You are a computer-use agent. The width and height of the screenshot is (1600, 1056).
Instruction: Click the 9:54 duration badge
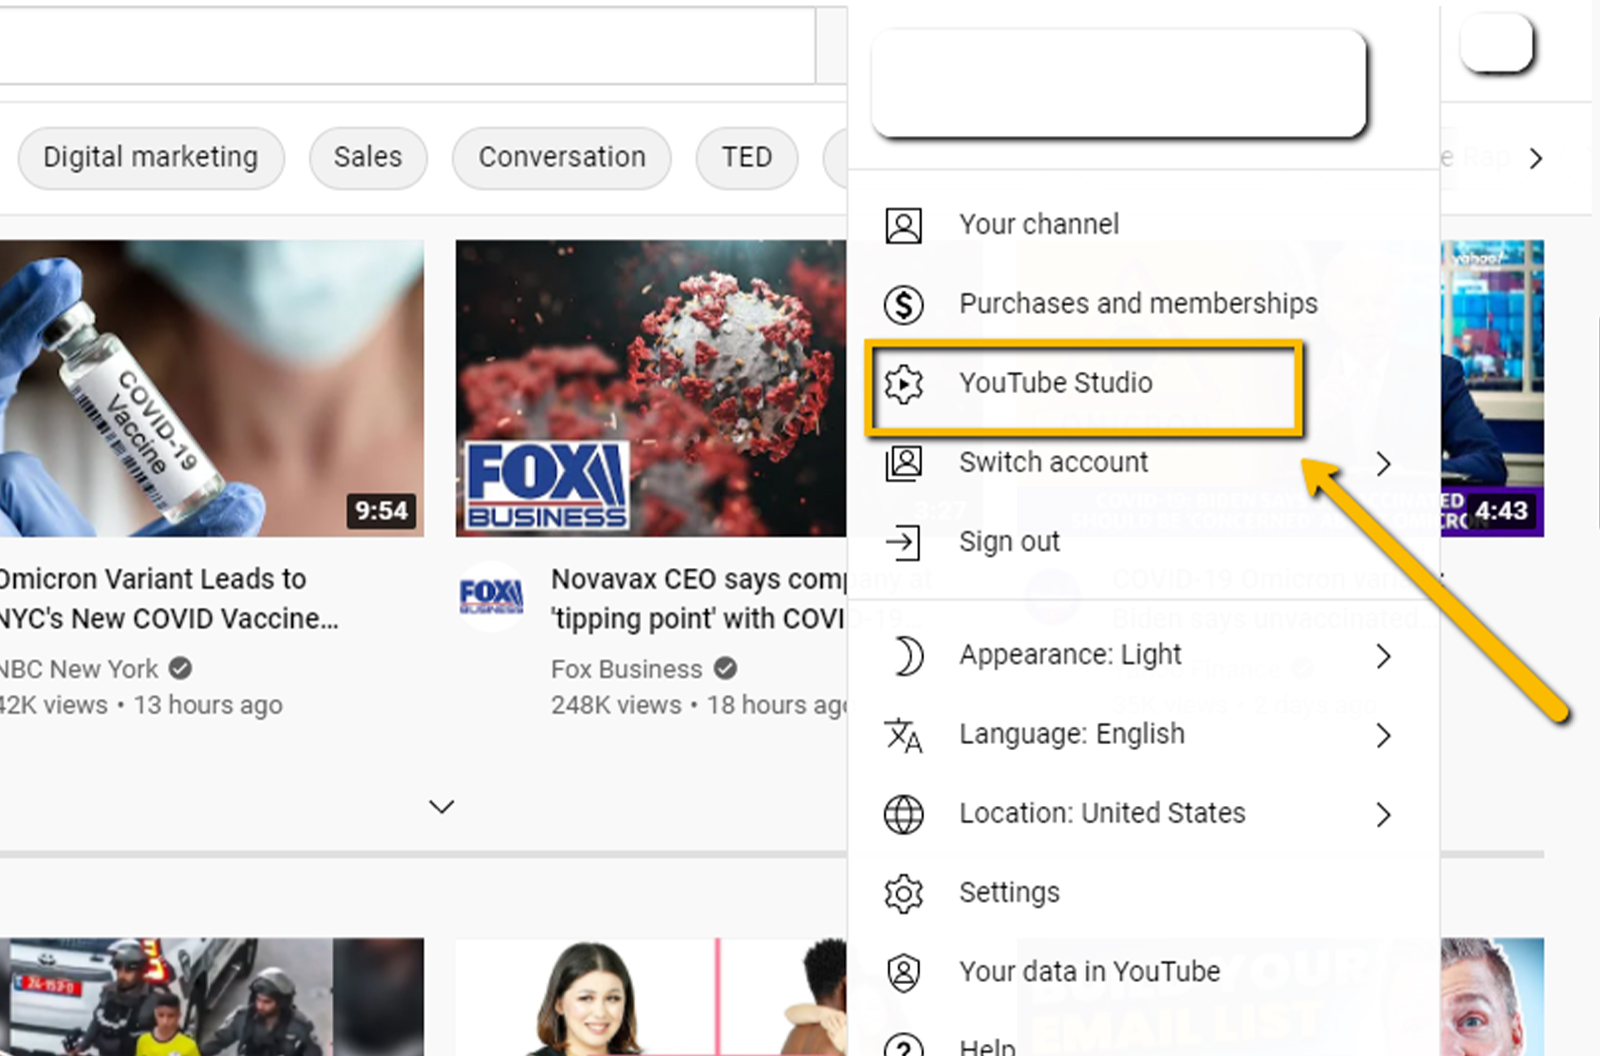tap(381, 511)
